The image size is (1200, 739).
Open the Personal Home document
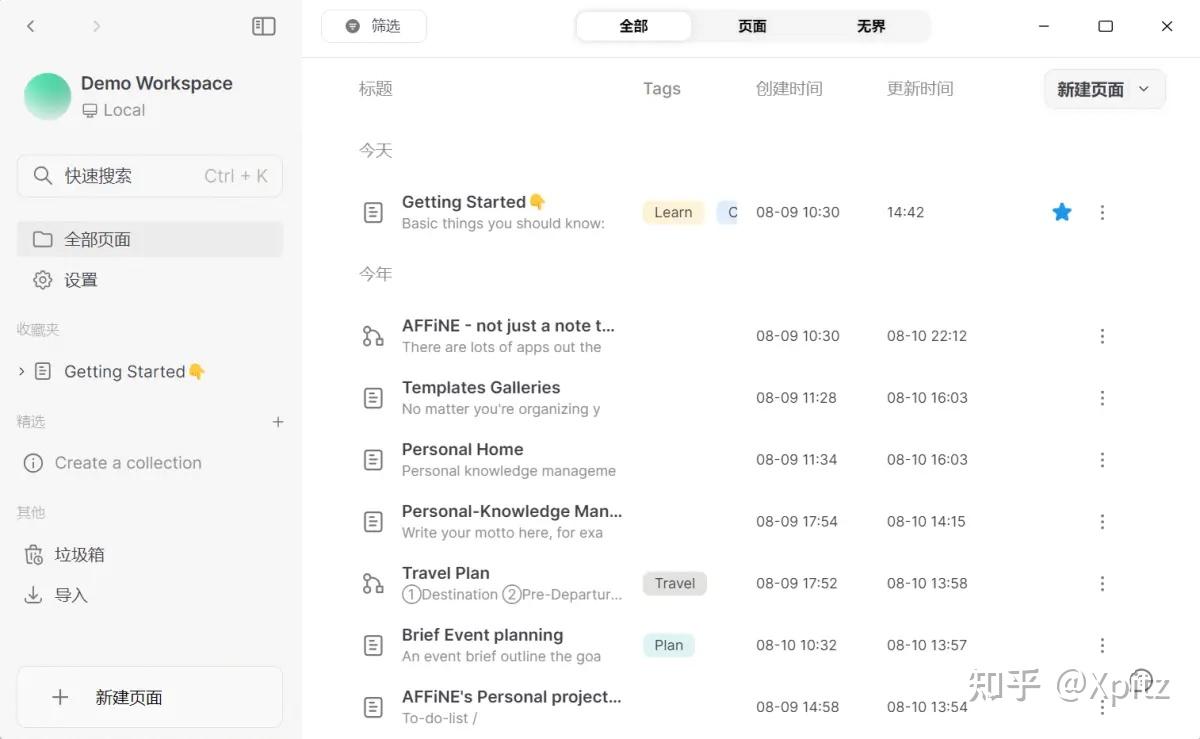(x=462, y=449)
